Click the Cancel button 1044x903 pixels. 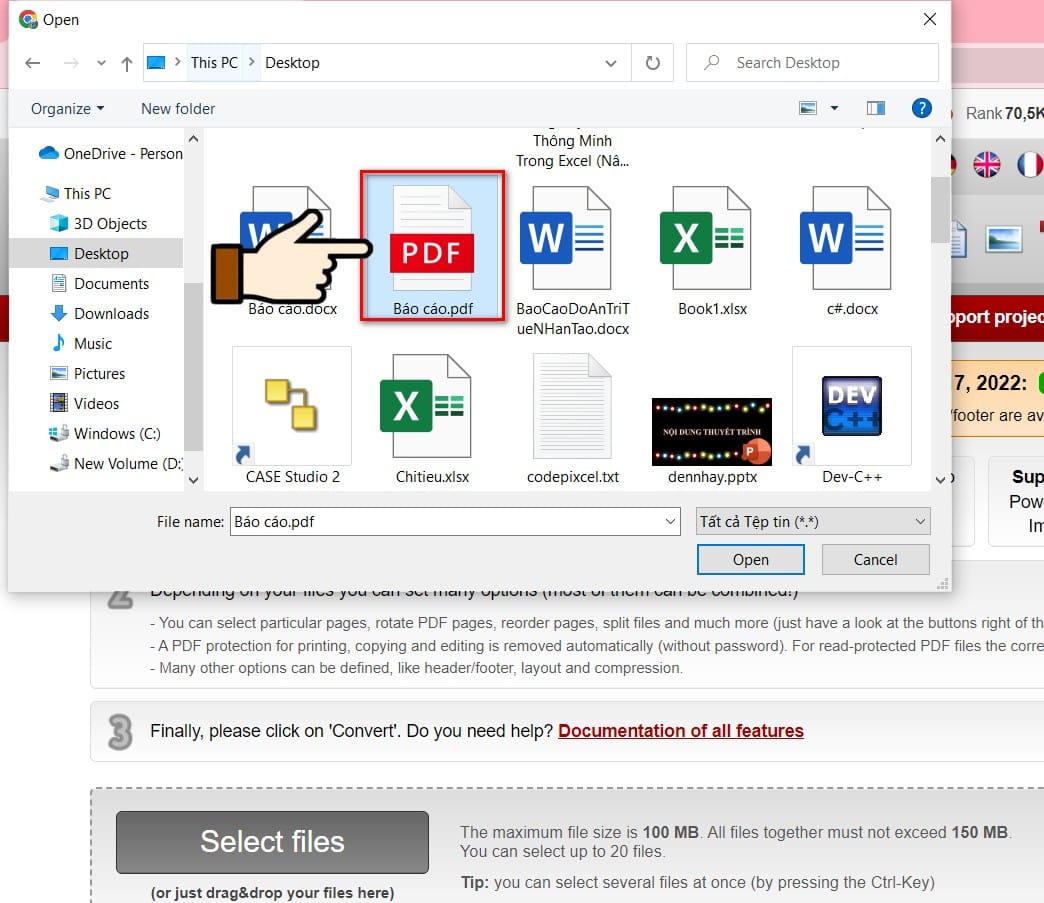click(x=876, y=559)
